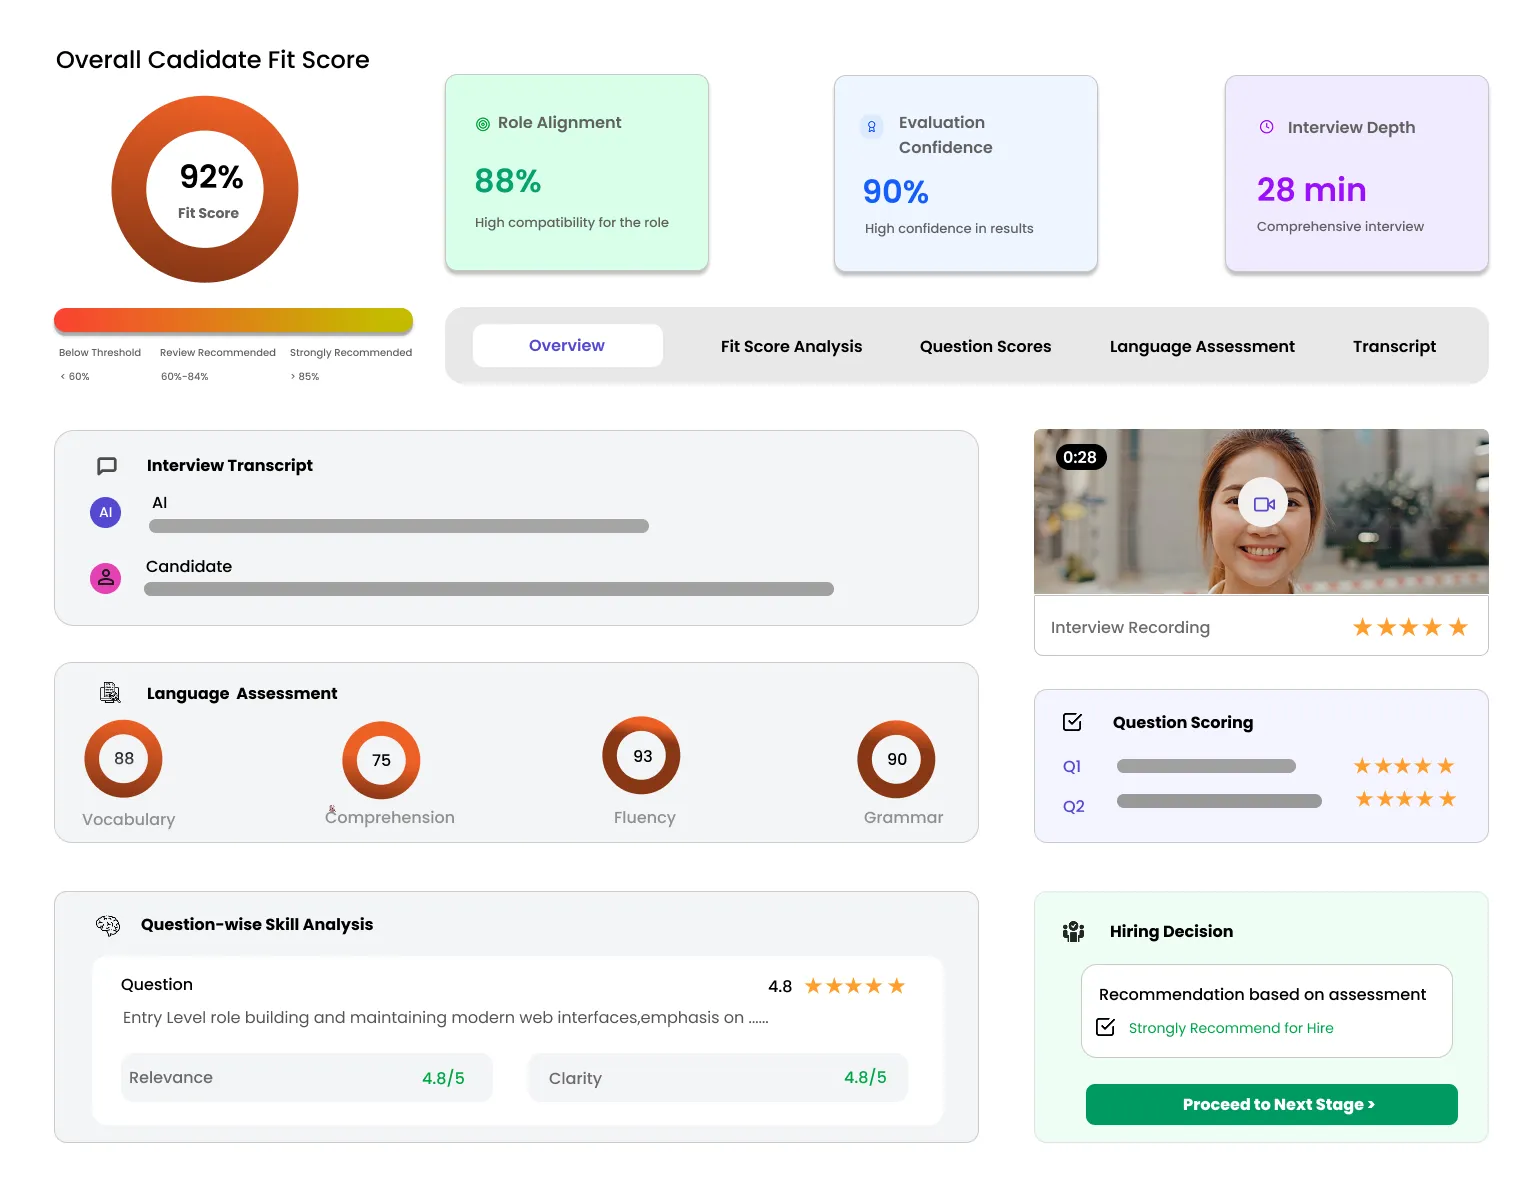Click the Hiring Decision team icon
The height and width of the screenshot is (1182, 1536).
click(1073, 931)
